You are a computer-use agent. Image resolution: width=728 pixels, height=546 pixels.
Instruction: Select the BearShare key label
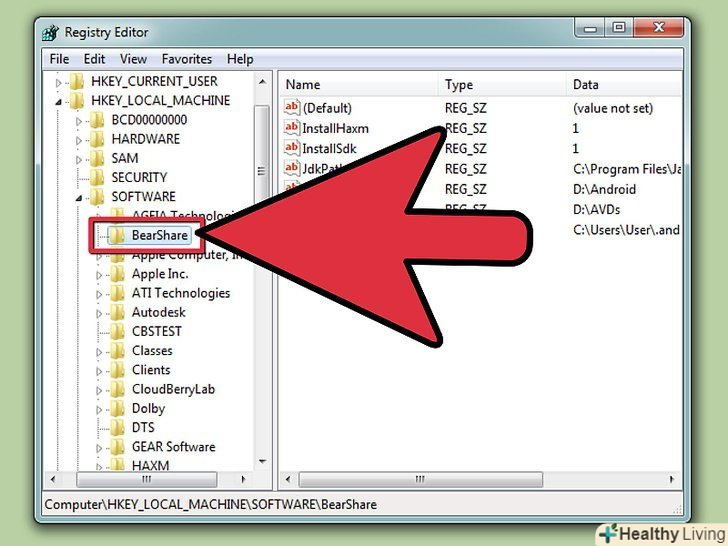160,235
